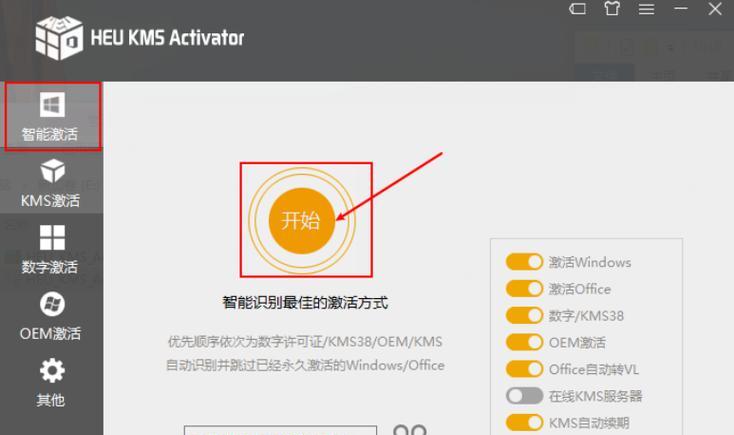The image size is (734, 435).
Task: Click the input box at the bottom
Action: [280, 430]
